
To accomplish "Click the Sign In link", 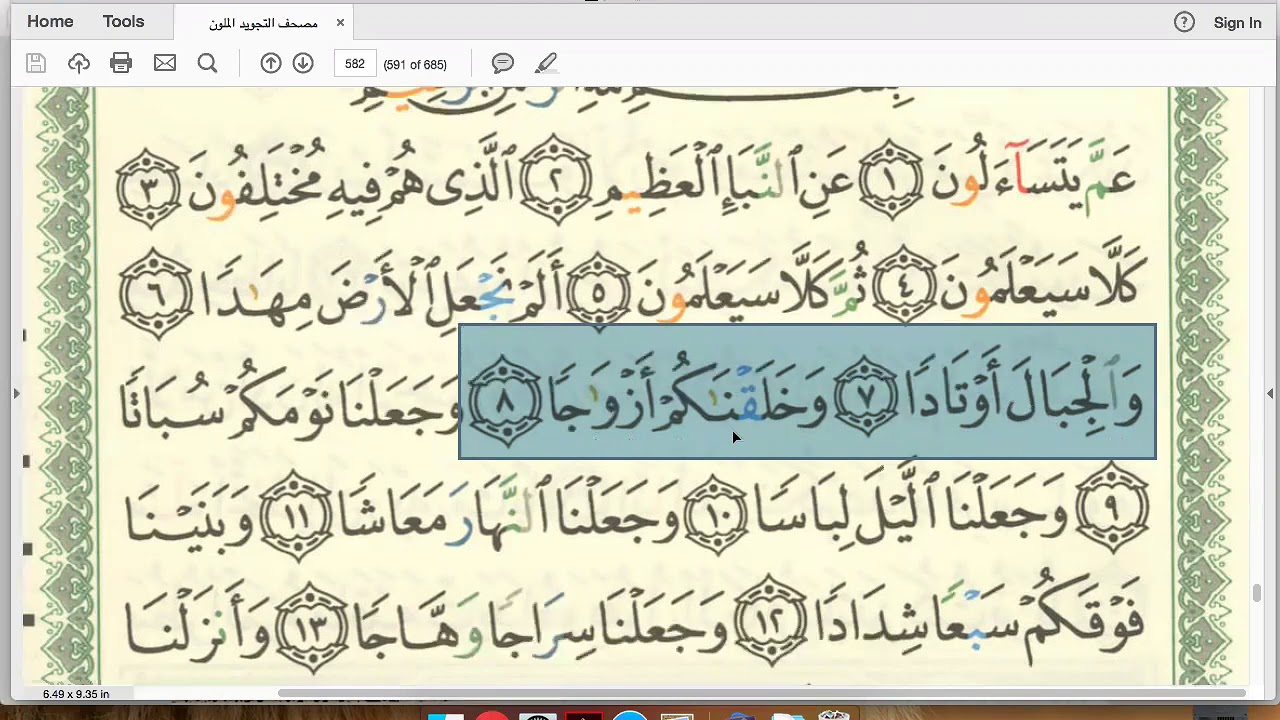I will click(x=1237, y=23).
